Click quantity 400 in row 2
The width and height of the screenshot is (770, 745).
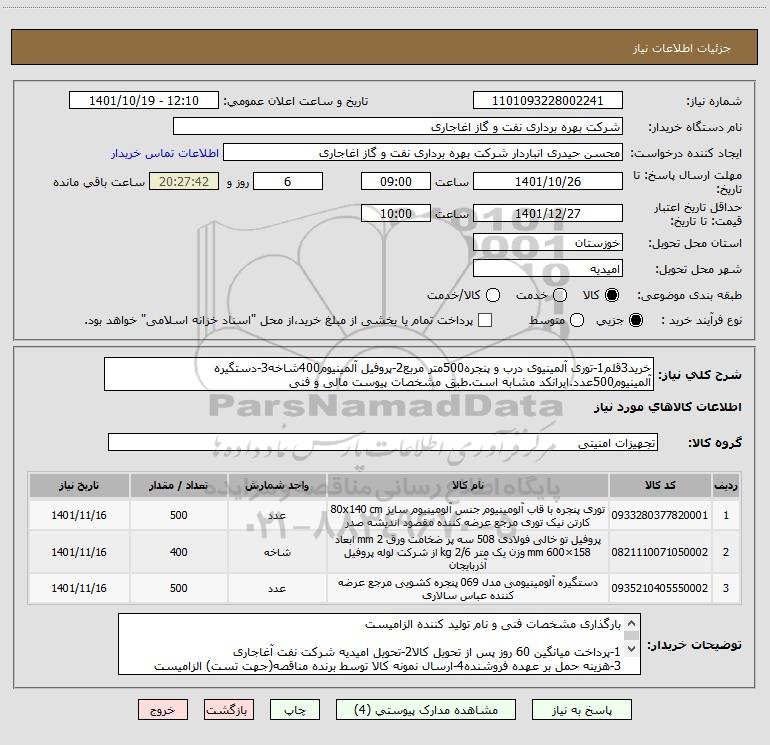coord(179,552)
